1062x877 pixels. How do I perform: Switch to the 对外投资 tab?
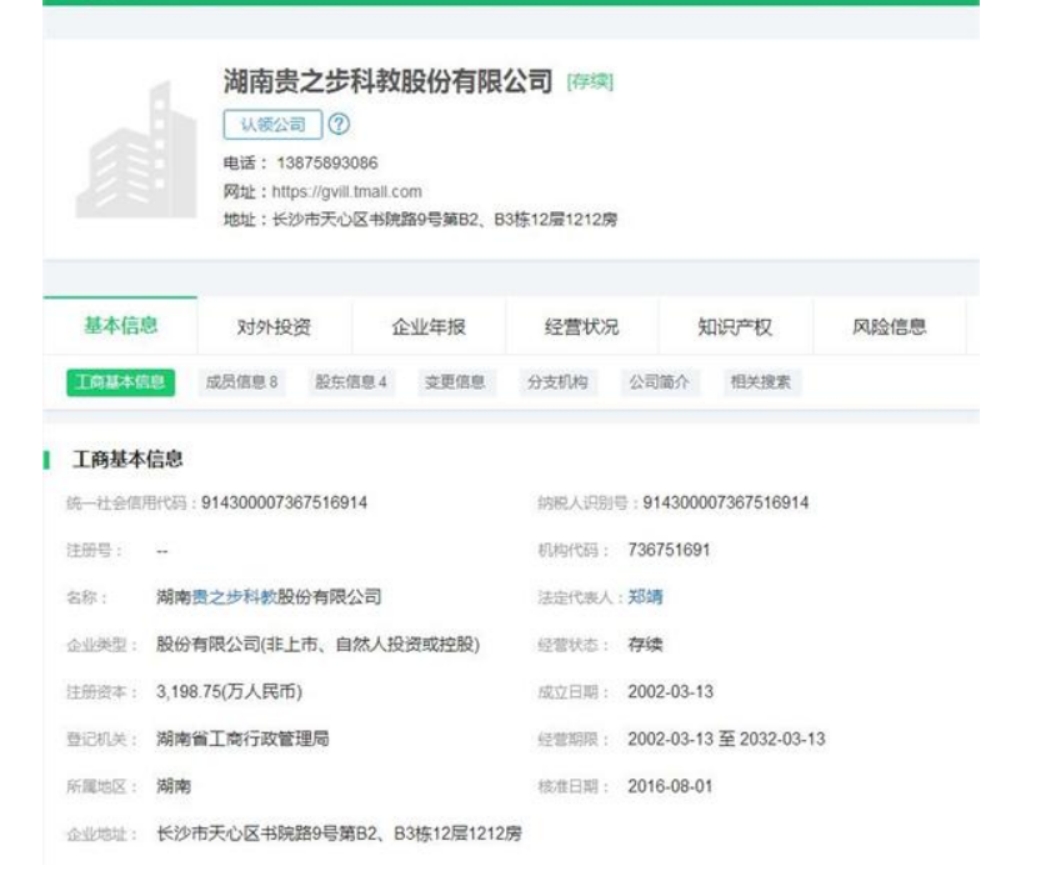coord(273,327)
